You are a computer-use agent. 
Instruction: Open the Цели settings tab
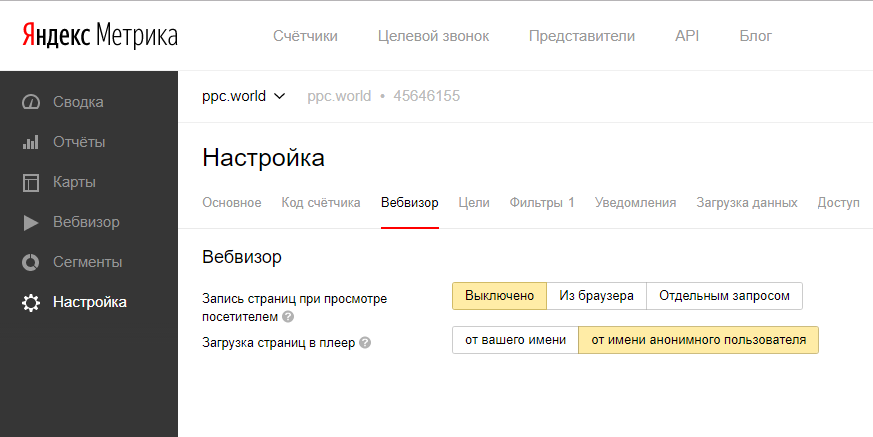pos(473,203)
